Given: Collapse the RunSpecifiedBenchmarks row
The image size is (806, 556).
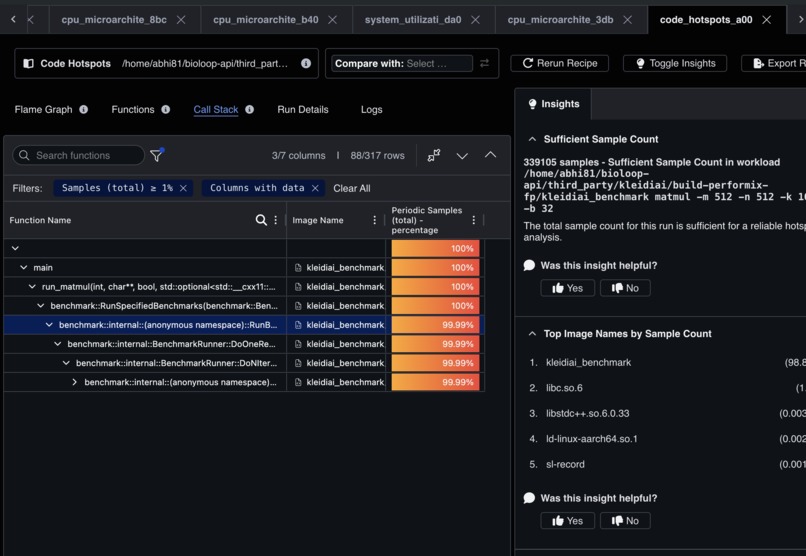Looking at the screenshot, I should [x=41, y=306].
